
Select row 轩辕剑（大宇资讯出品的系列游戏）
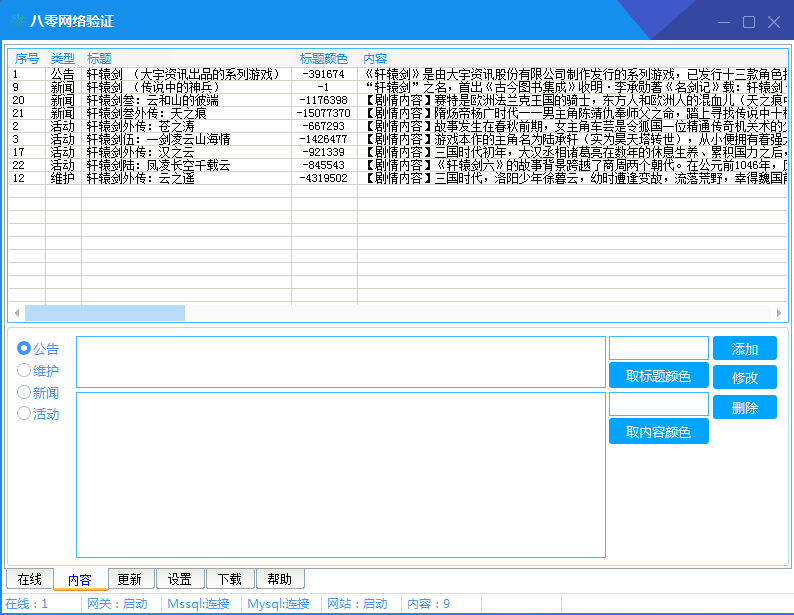398,74
